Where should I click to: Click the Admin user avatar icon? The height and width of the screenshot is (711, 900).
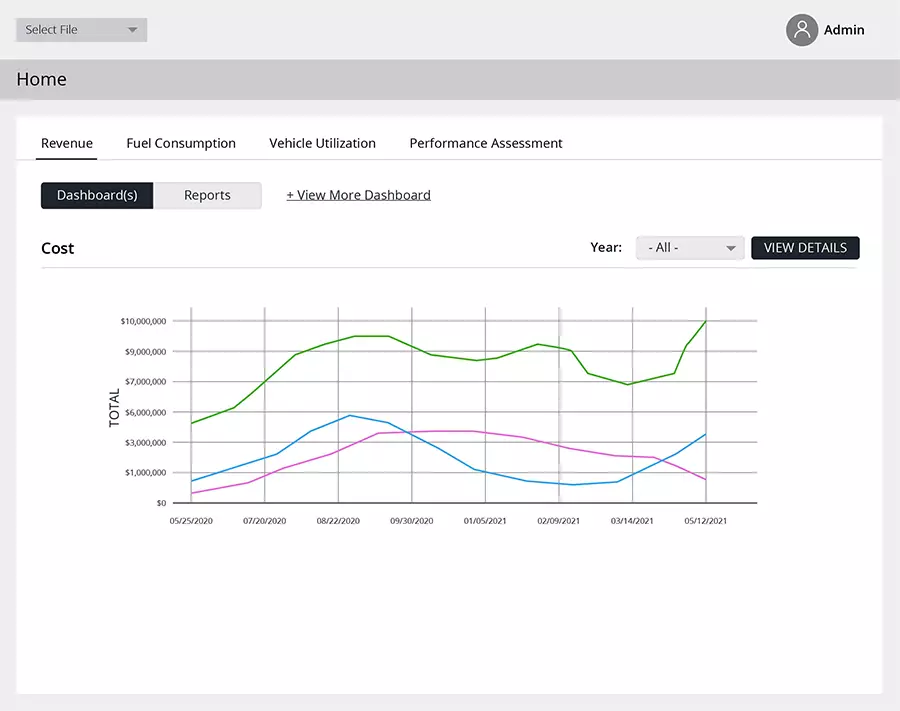802,30
